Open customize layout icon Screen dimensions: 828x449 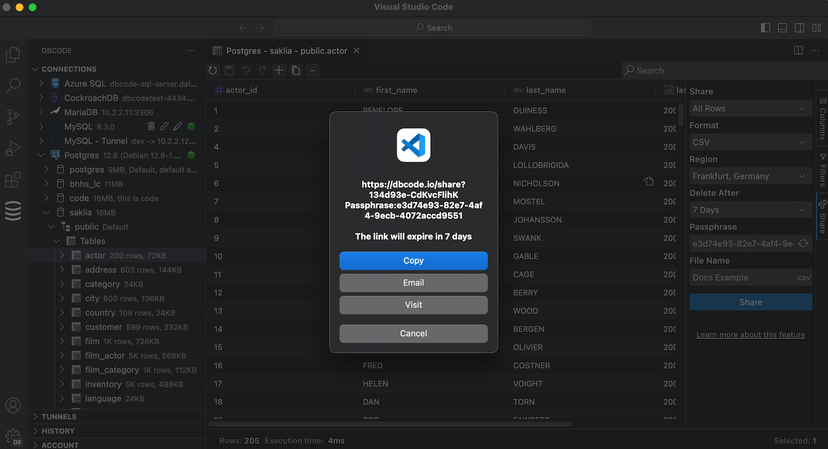point(817,27)
